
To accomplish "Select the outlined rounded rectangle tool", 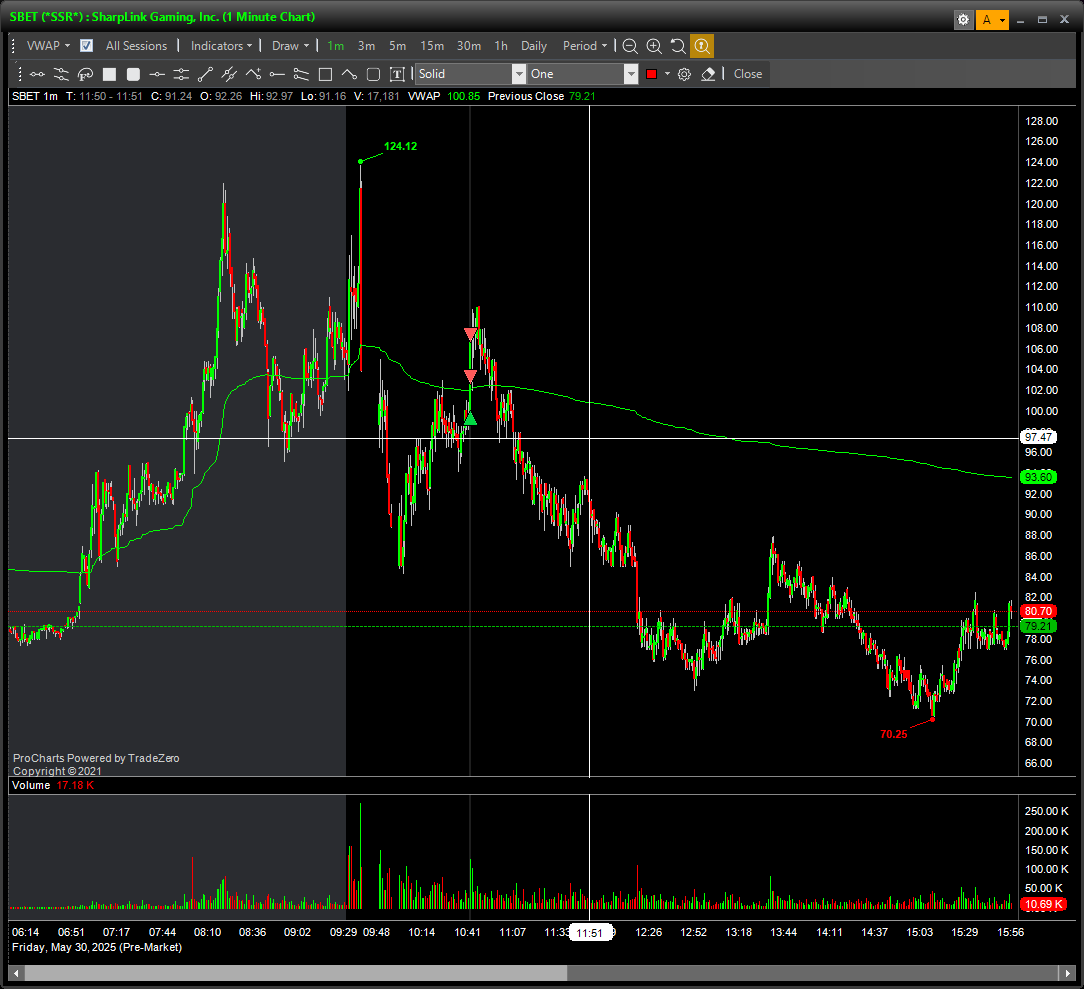I will coord(373,74).
